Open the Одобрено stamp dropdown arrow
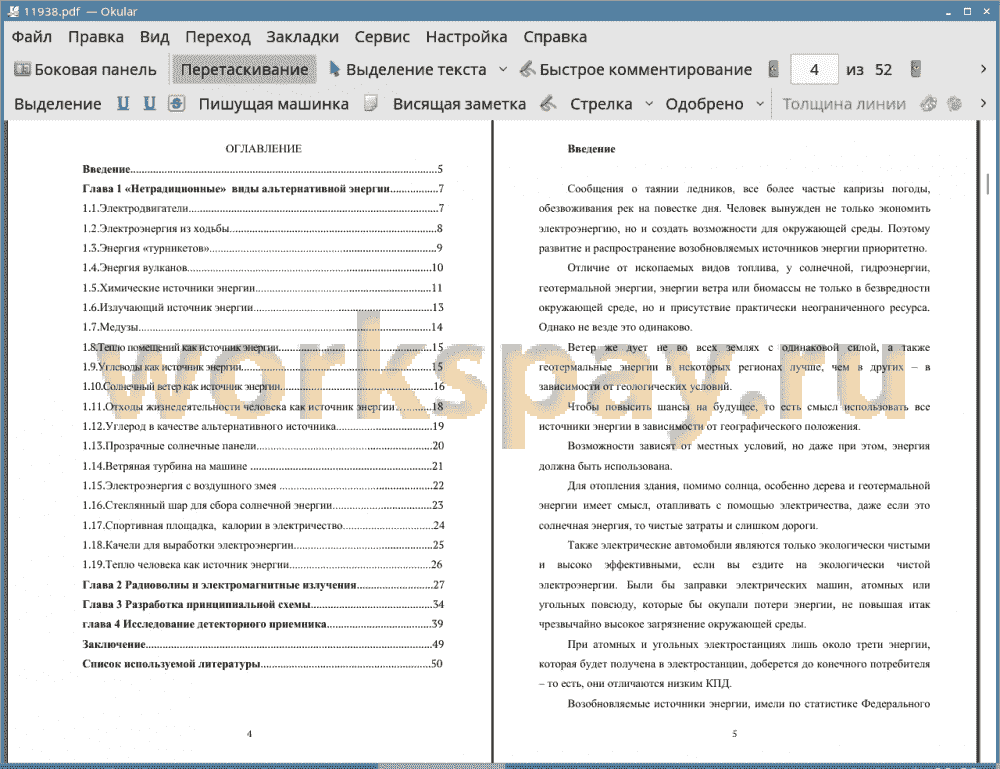 pos(760,104)
